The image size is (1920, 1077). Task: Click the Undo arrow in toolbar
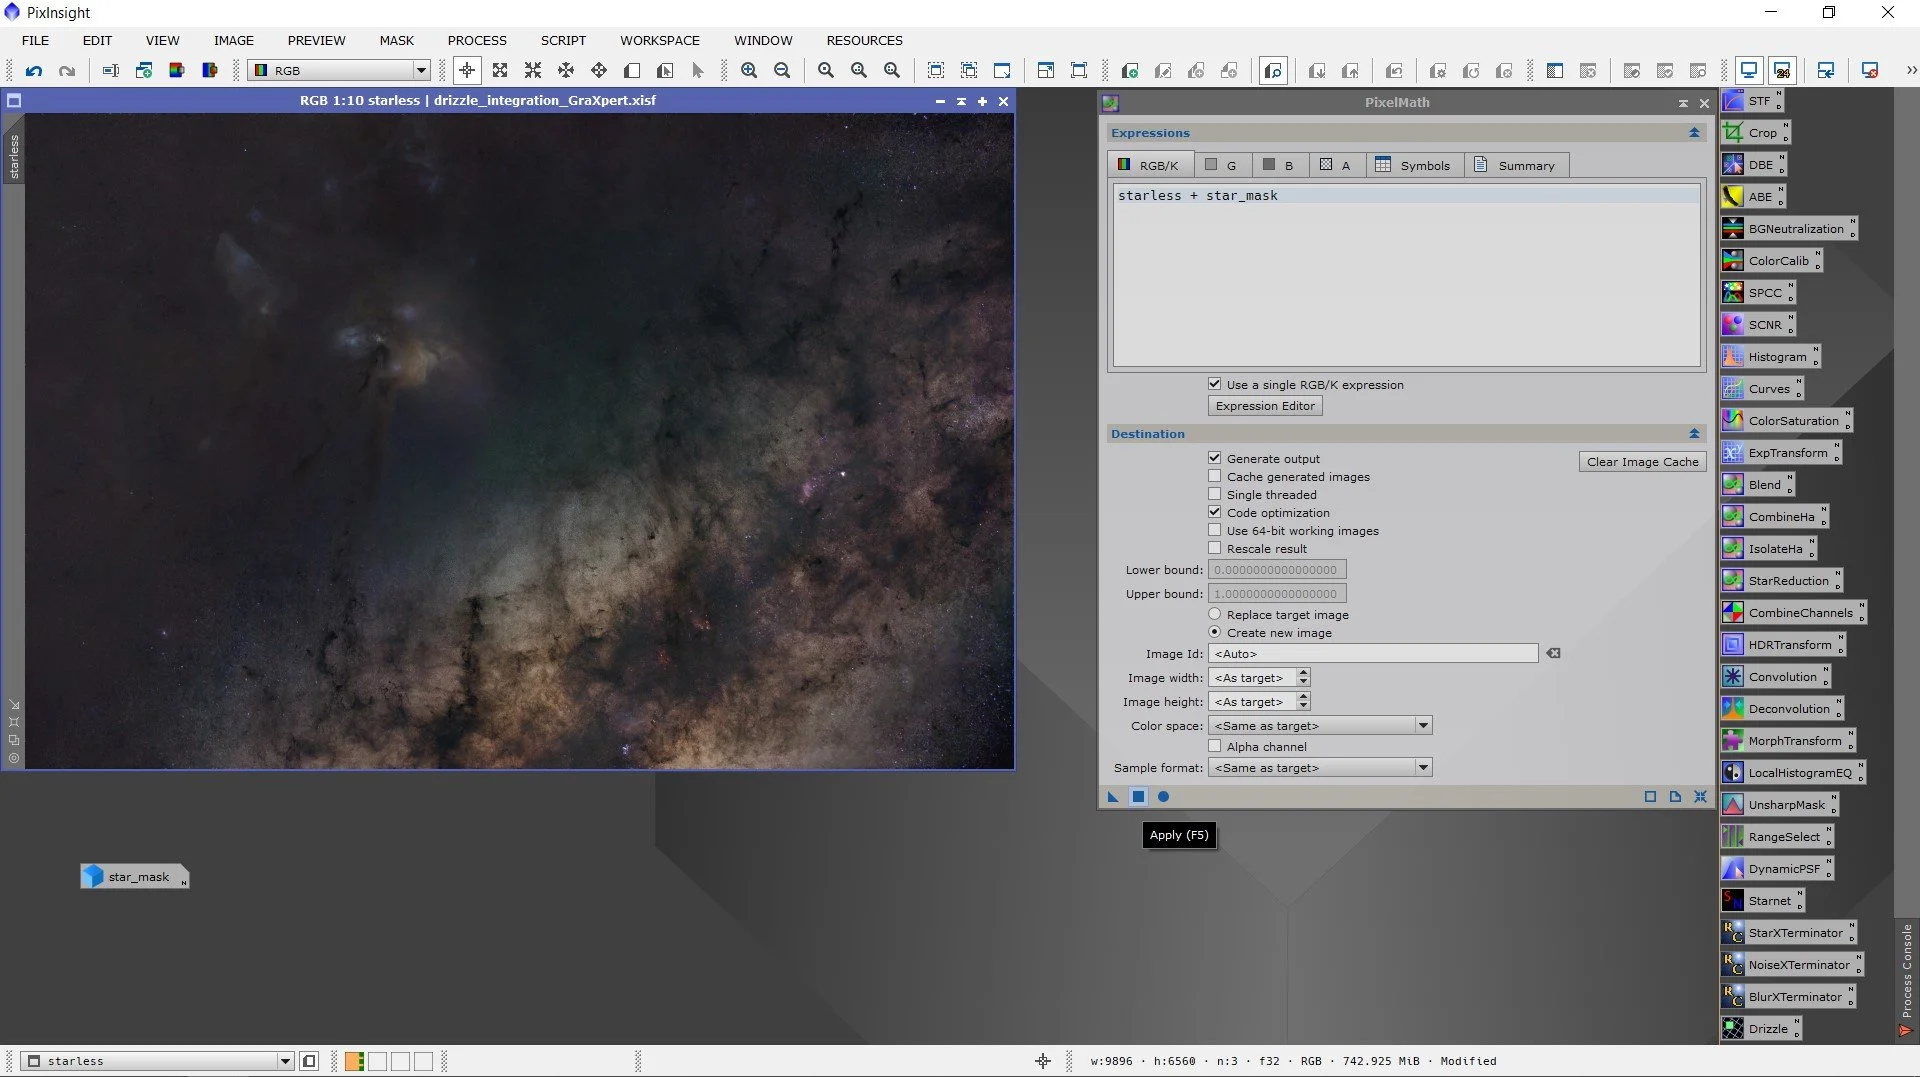pos(34,71)
